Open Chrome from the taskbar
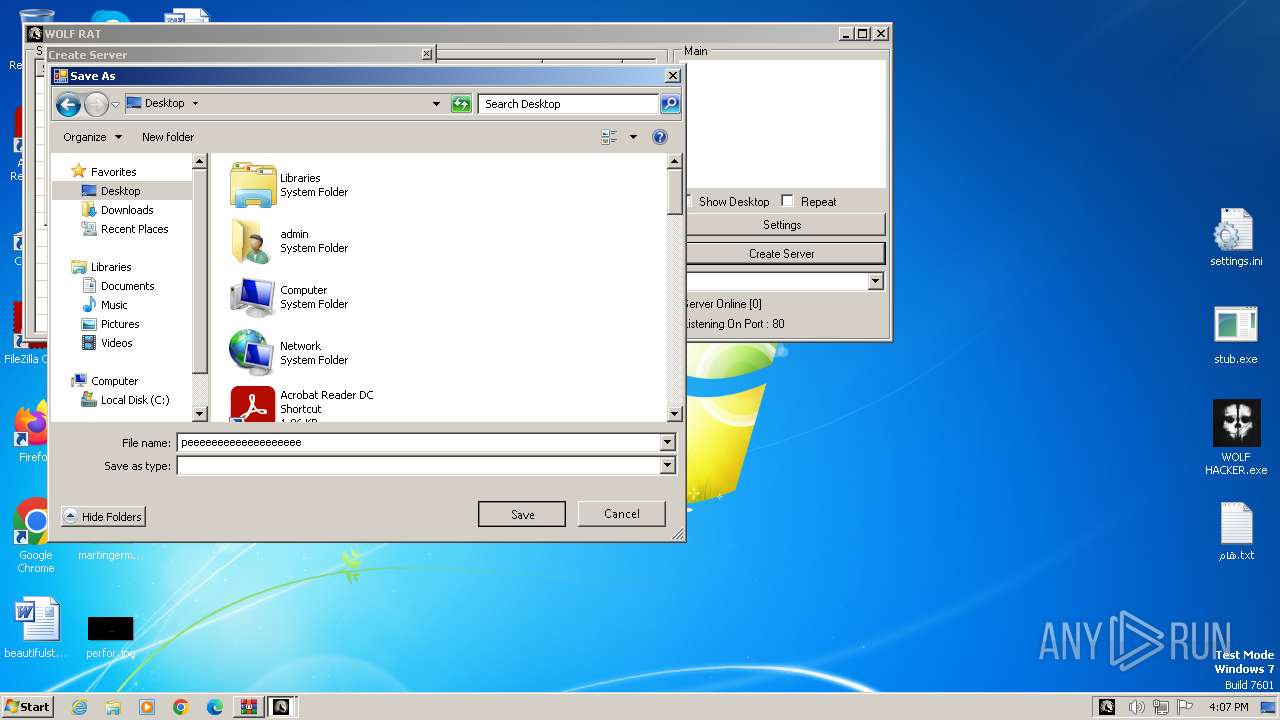 pyautogui.click(x=181, y=707)
